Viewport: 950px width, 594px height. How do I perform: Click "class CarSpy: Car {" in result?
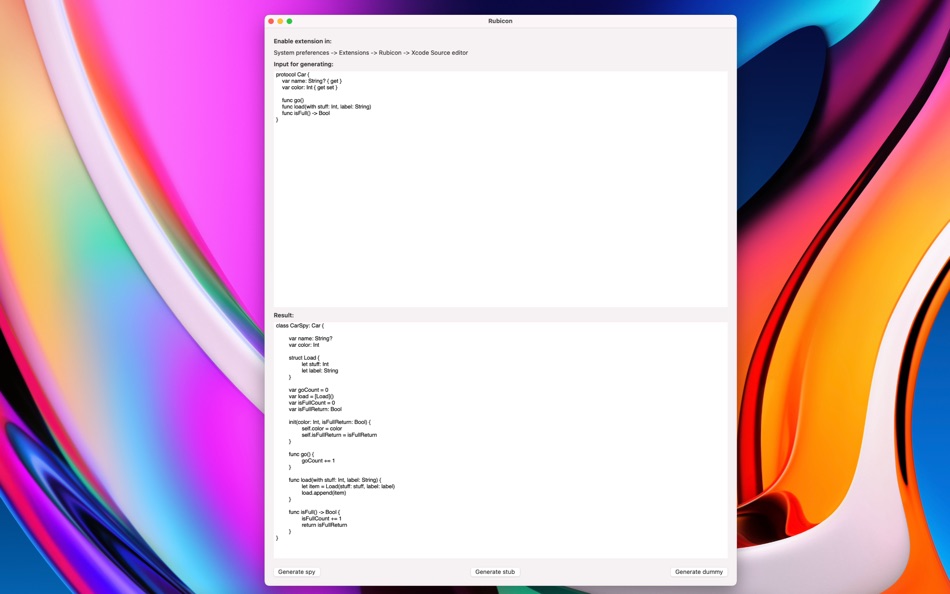300,325
